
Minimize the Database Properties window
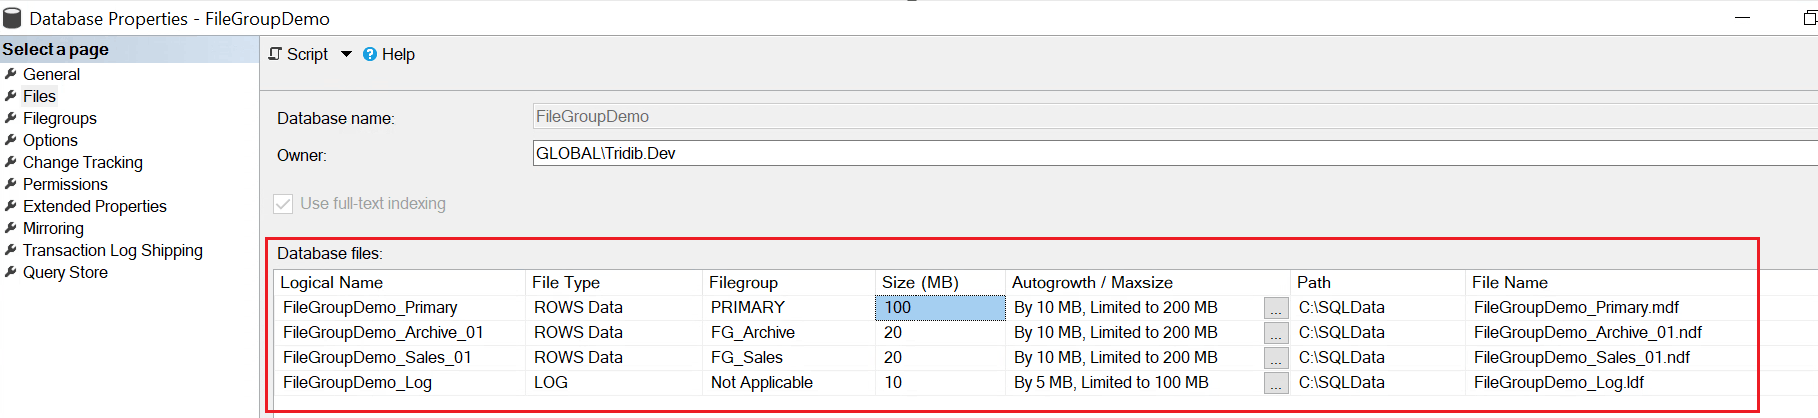point(1742,17)
